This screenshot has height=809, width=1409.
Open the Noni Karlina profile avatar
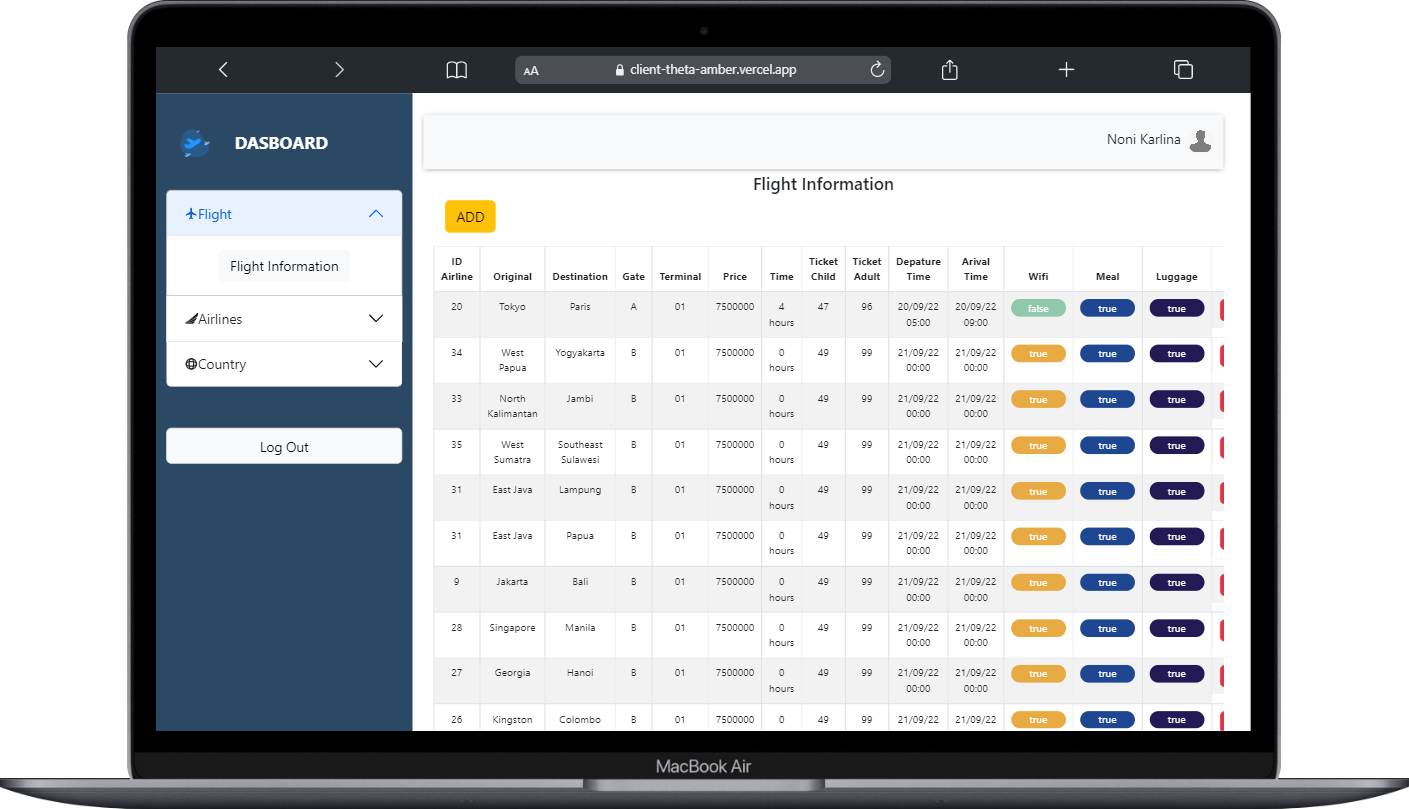pyautogui.click(x=1199, y=140)
